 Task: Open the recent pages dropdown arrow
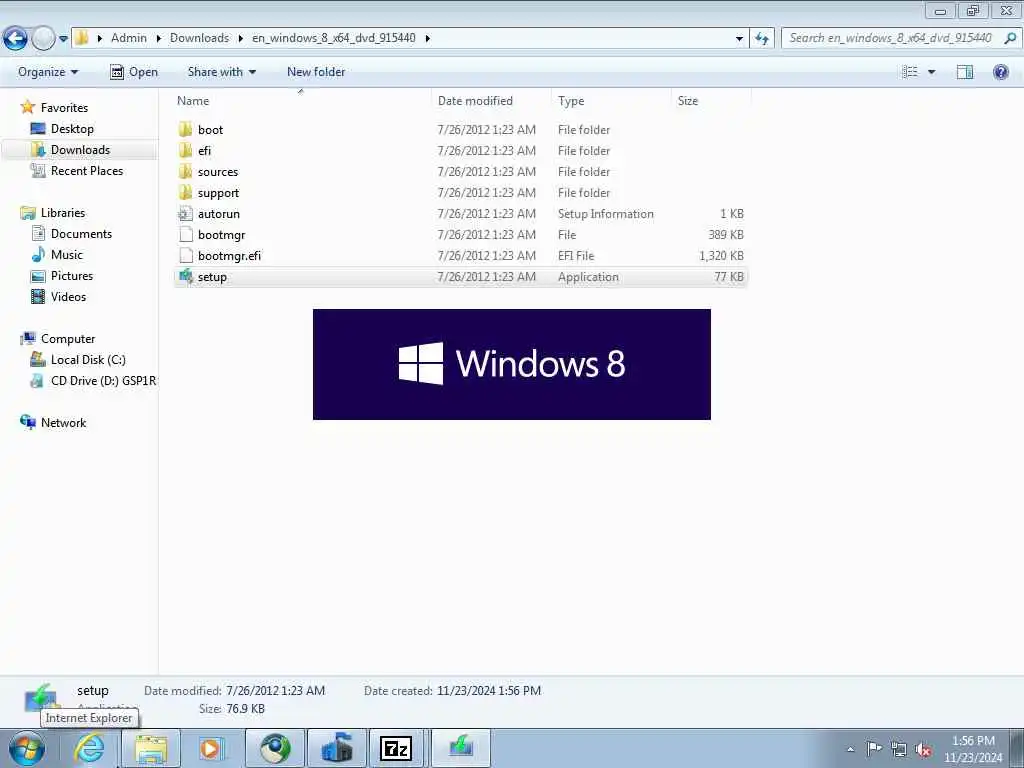(63, 39)
